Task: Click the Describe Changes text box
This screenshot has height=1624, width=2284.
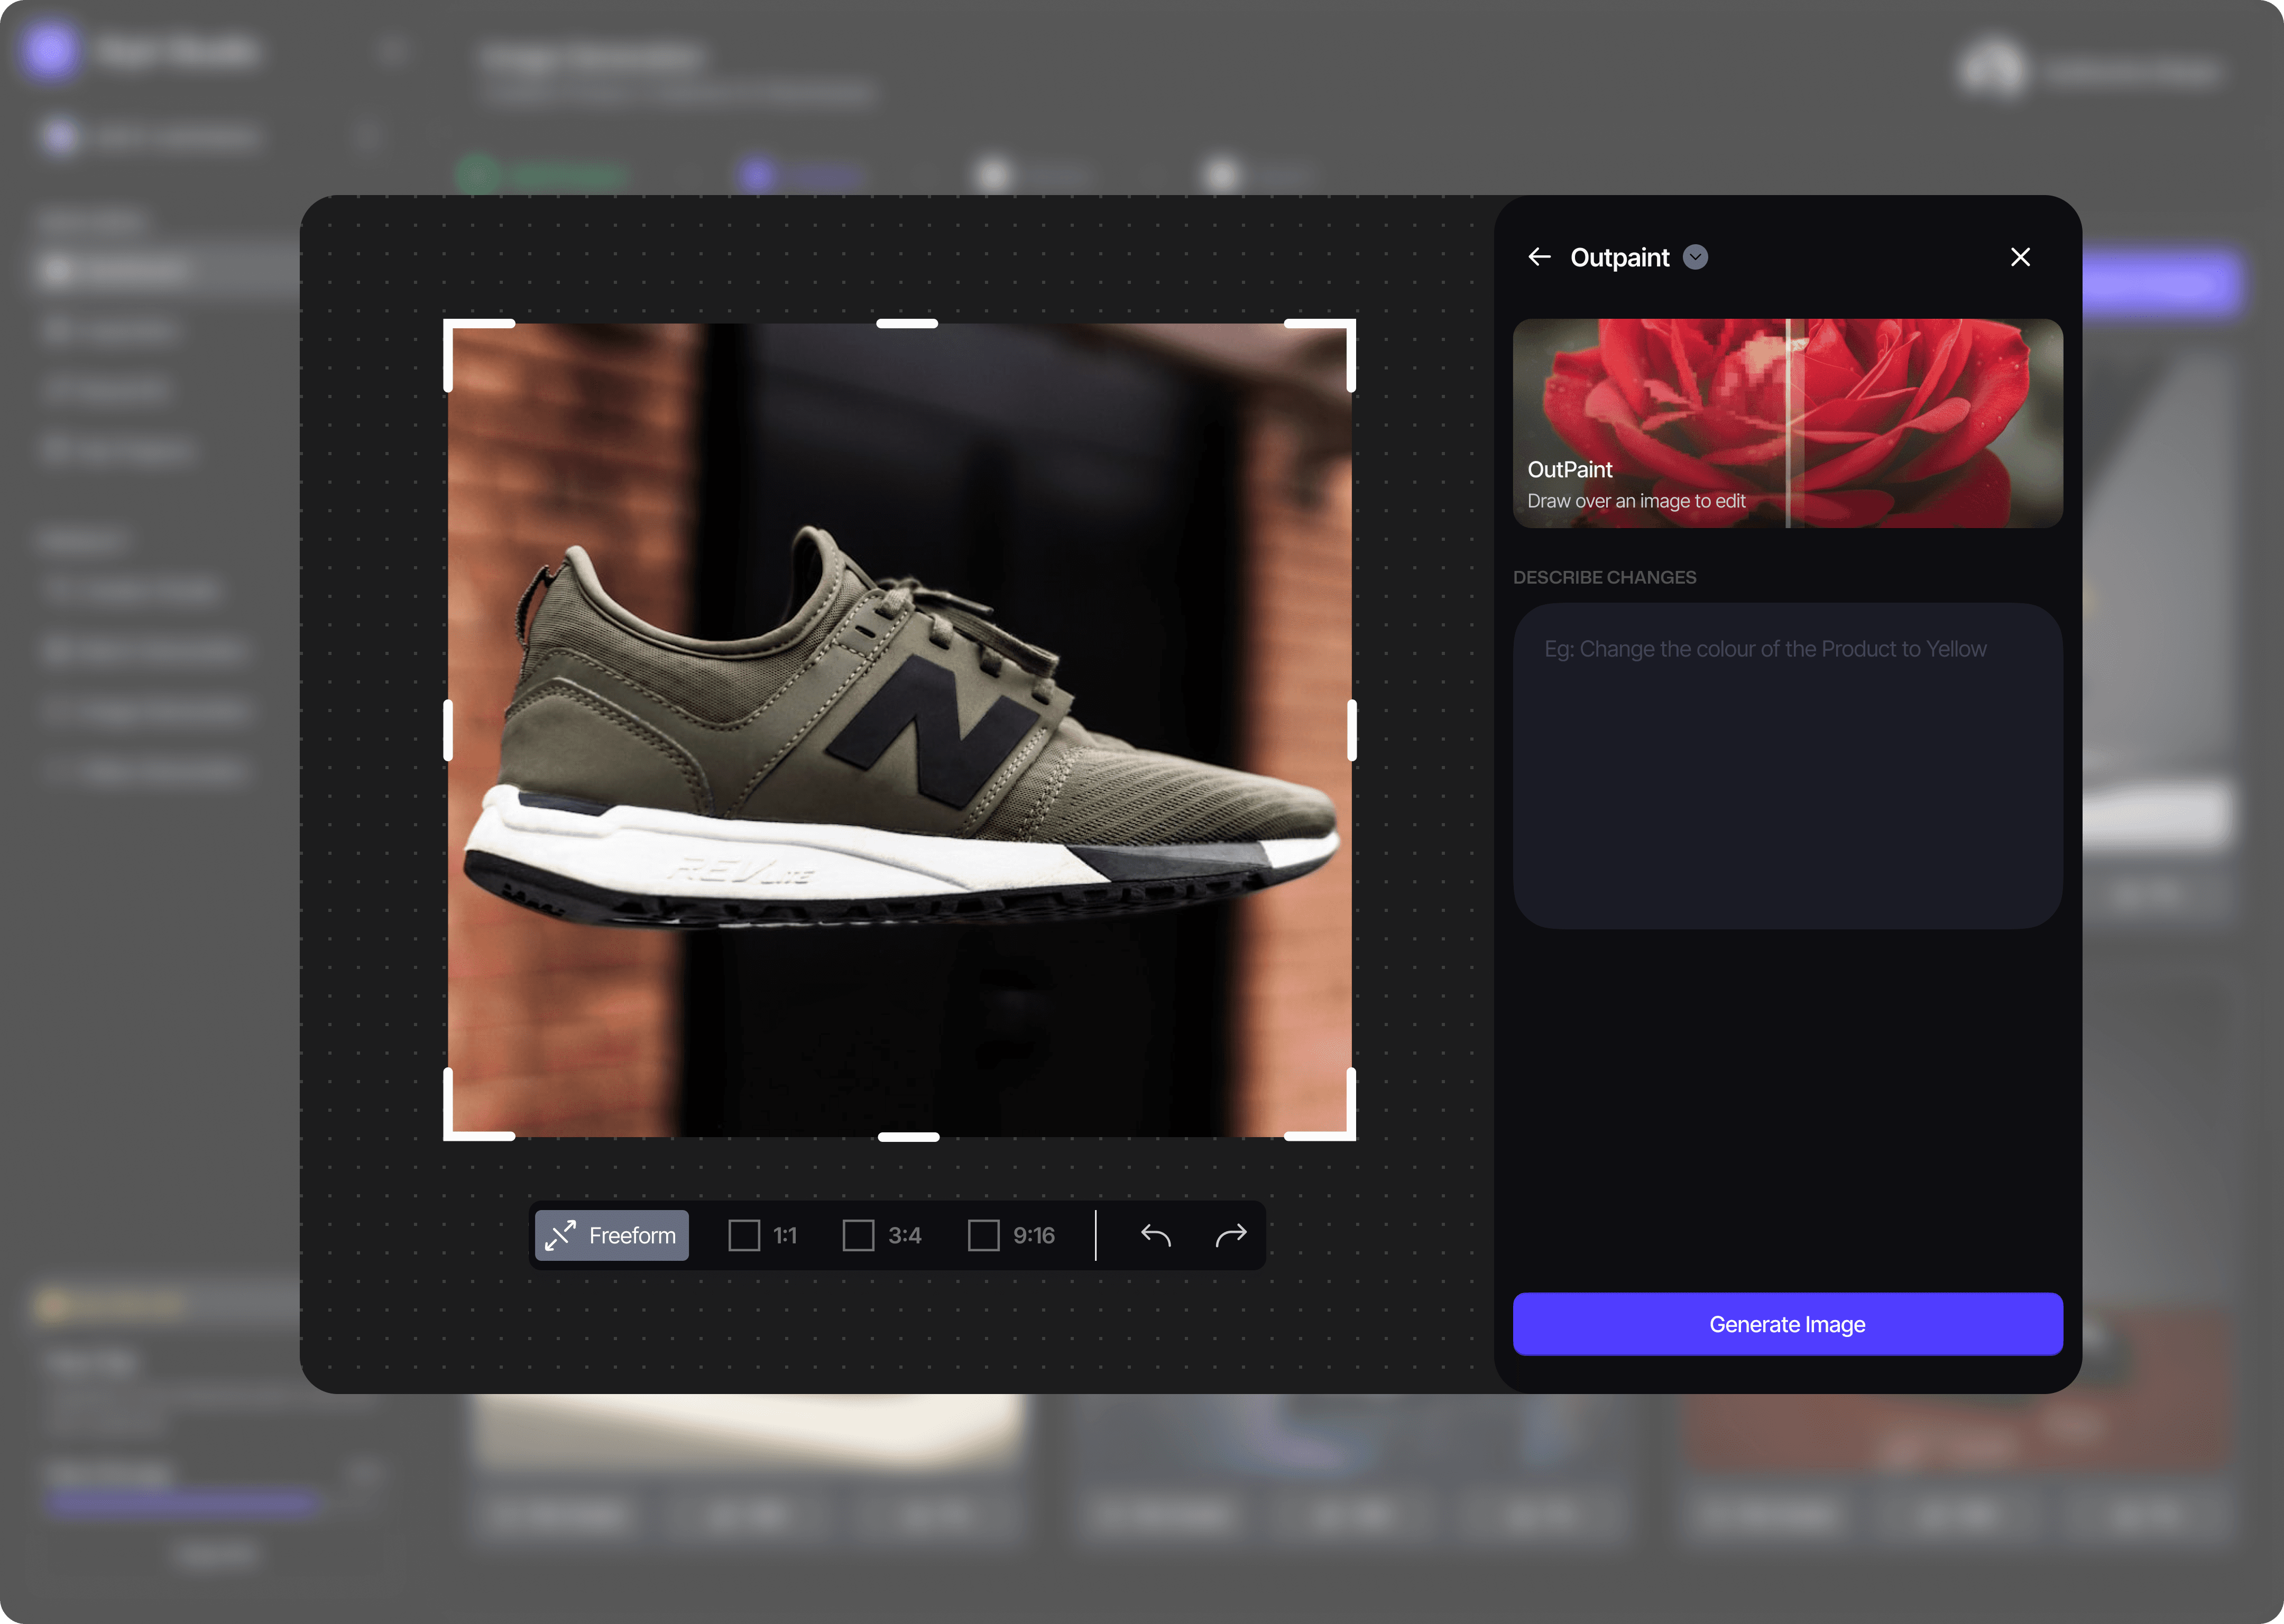Action: pyautogui.click(x=1787, y=765)
